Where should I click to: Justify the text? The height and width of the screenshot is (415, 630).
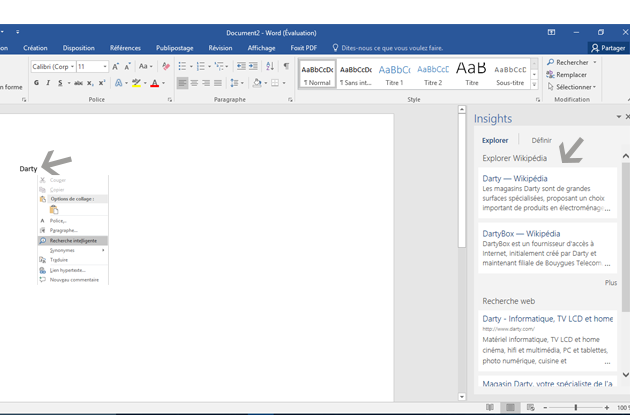(x=218, y=83)
